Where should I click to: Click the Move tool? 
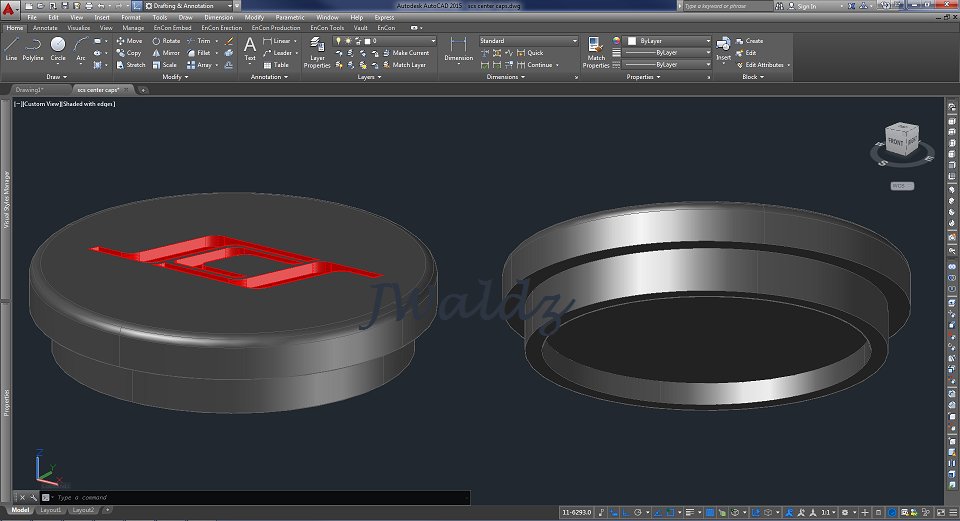tap(129, 41)
